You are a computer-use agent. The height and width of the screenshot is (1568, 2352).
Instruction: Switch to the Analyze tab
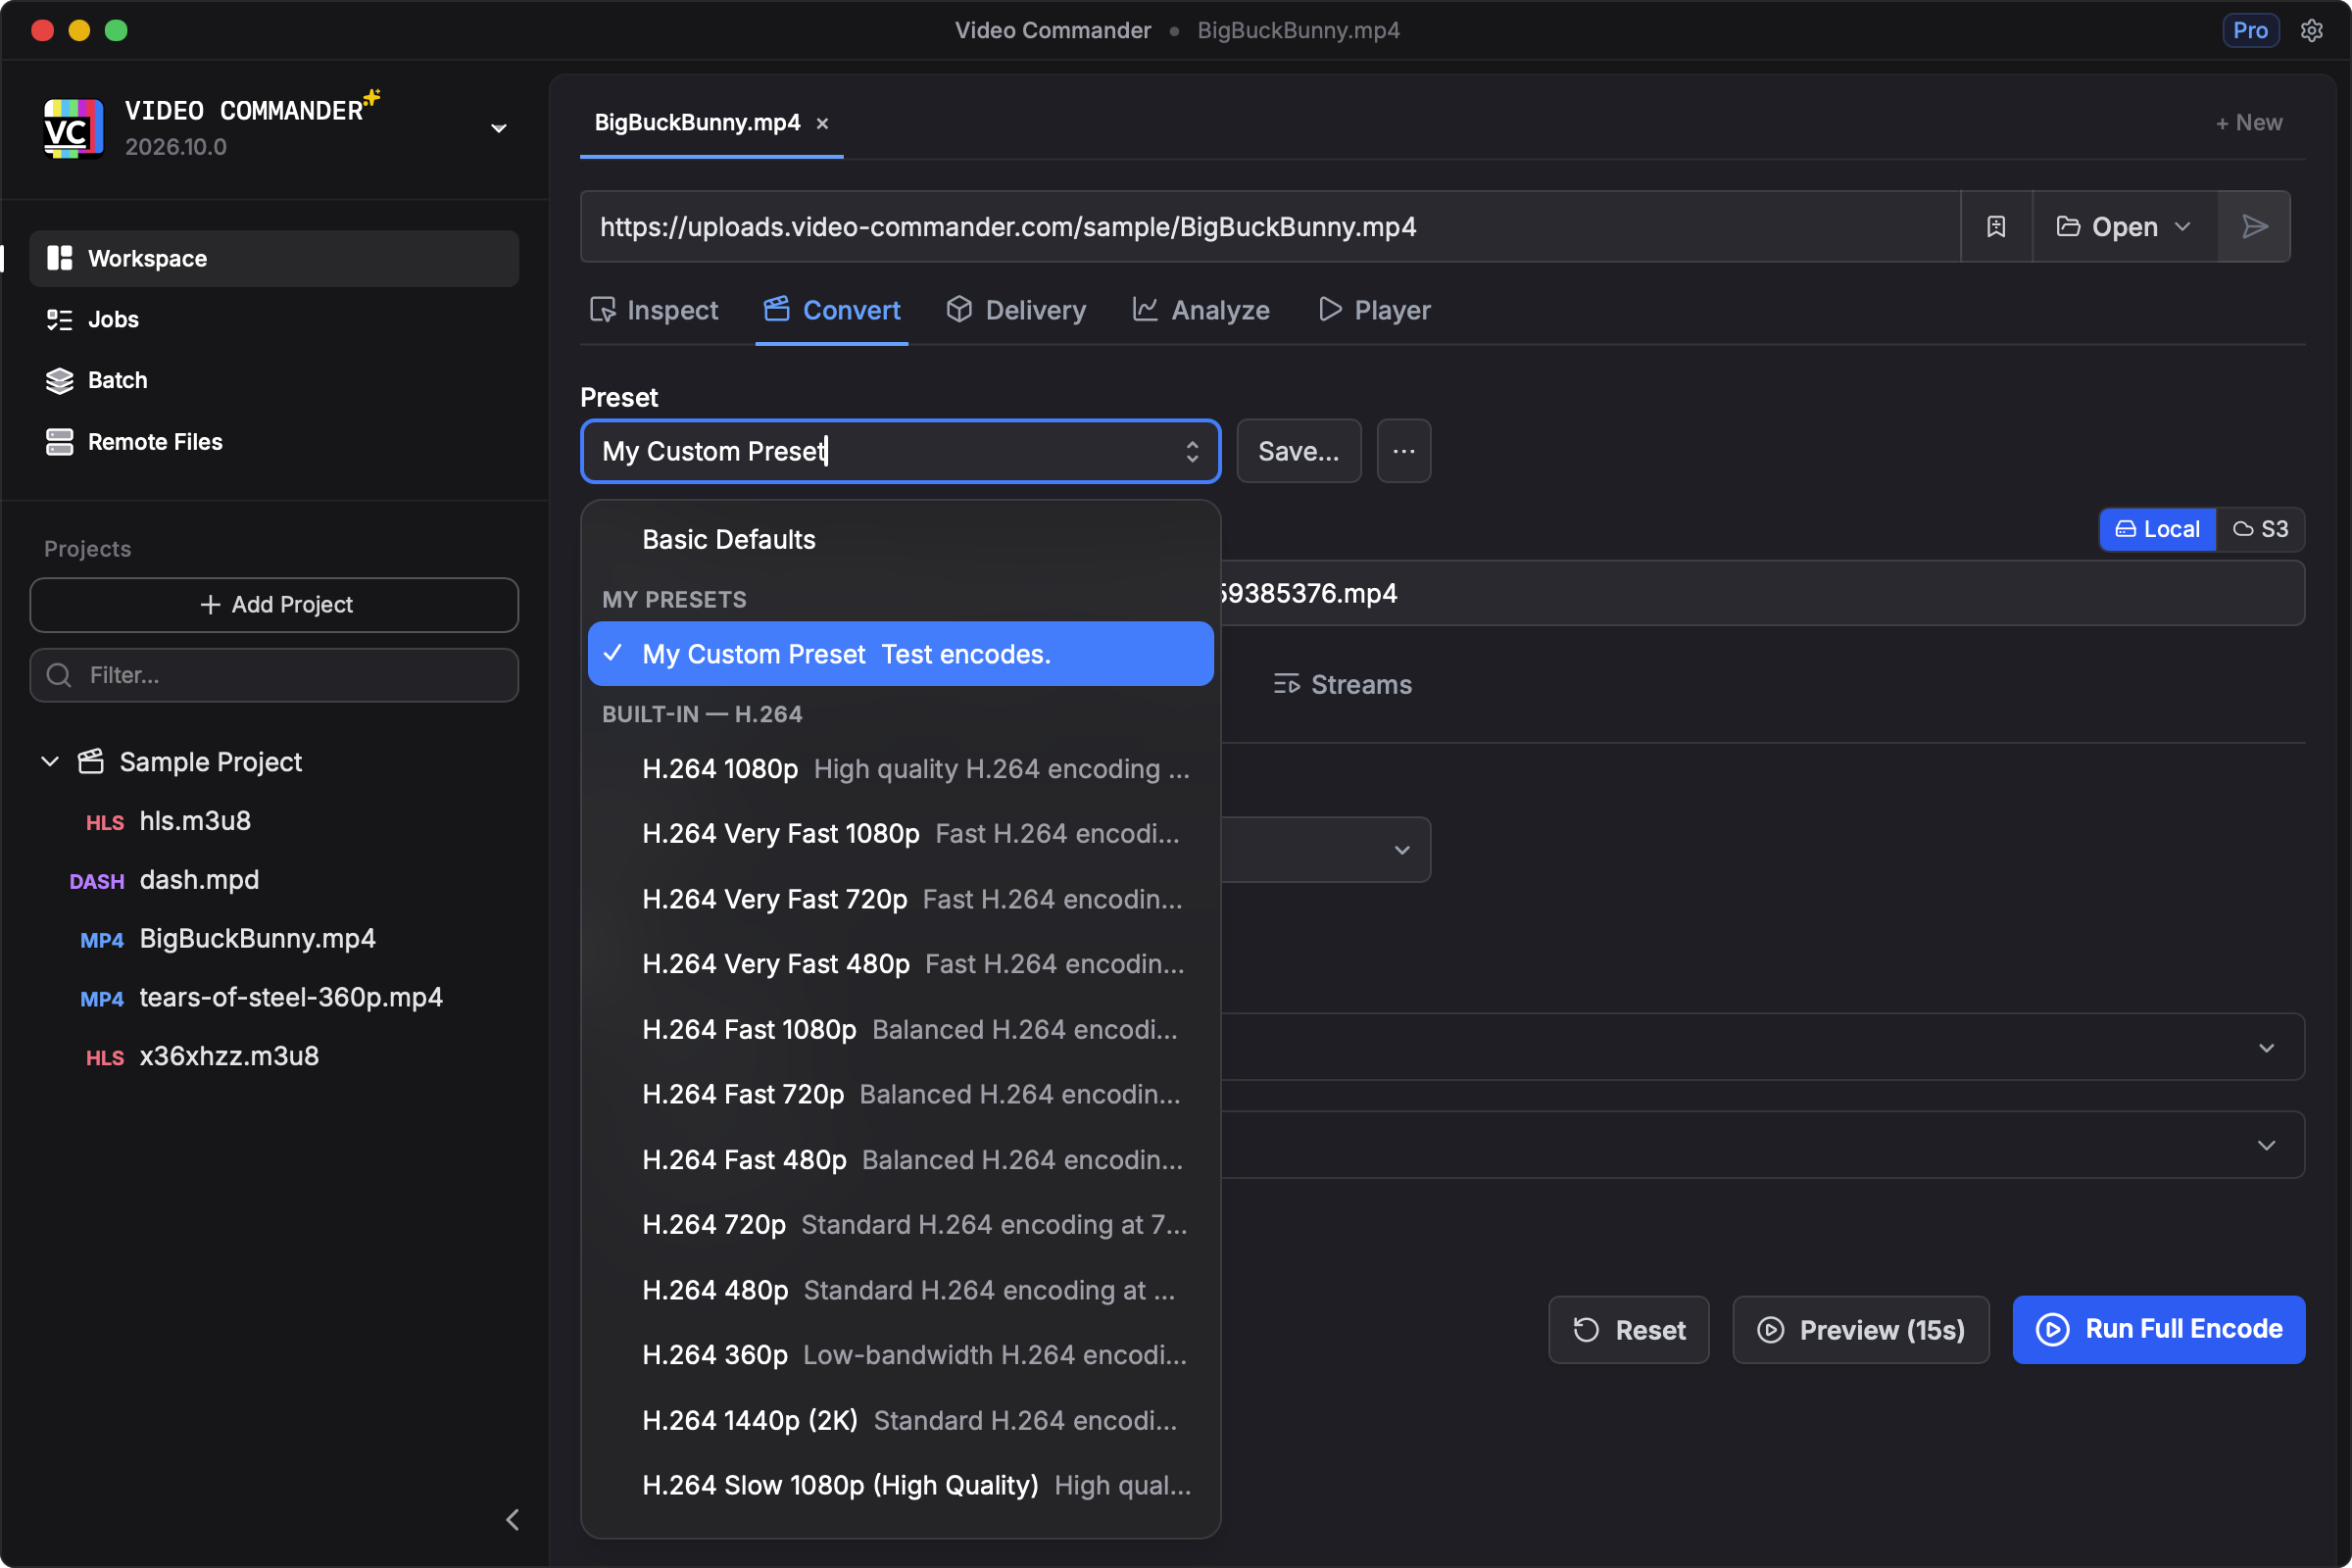[1201, 310]
